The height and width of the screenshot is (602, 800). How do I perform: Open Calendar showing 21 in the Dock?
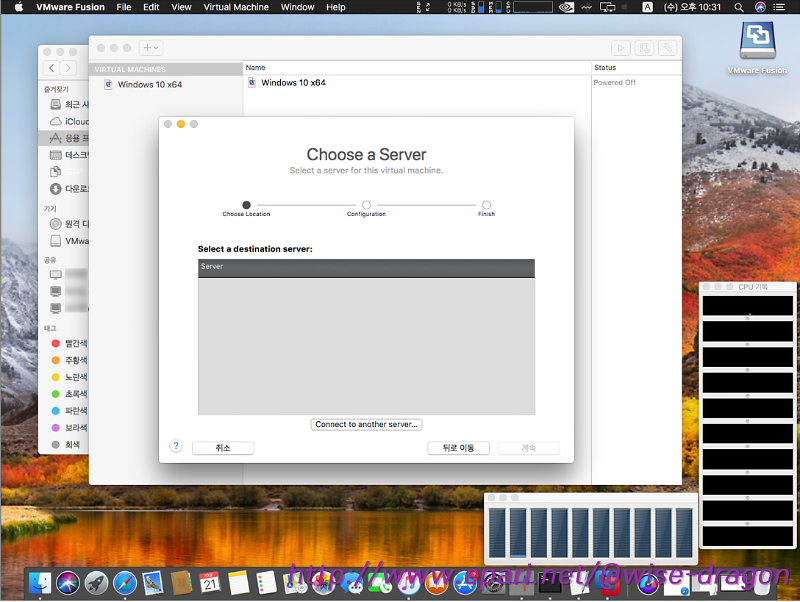210,584
